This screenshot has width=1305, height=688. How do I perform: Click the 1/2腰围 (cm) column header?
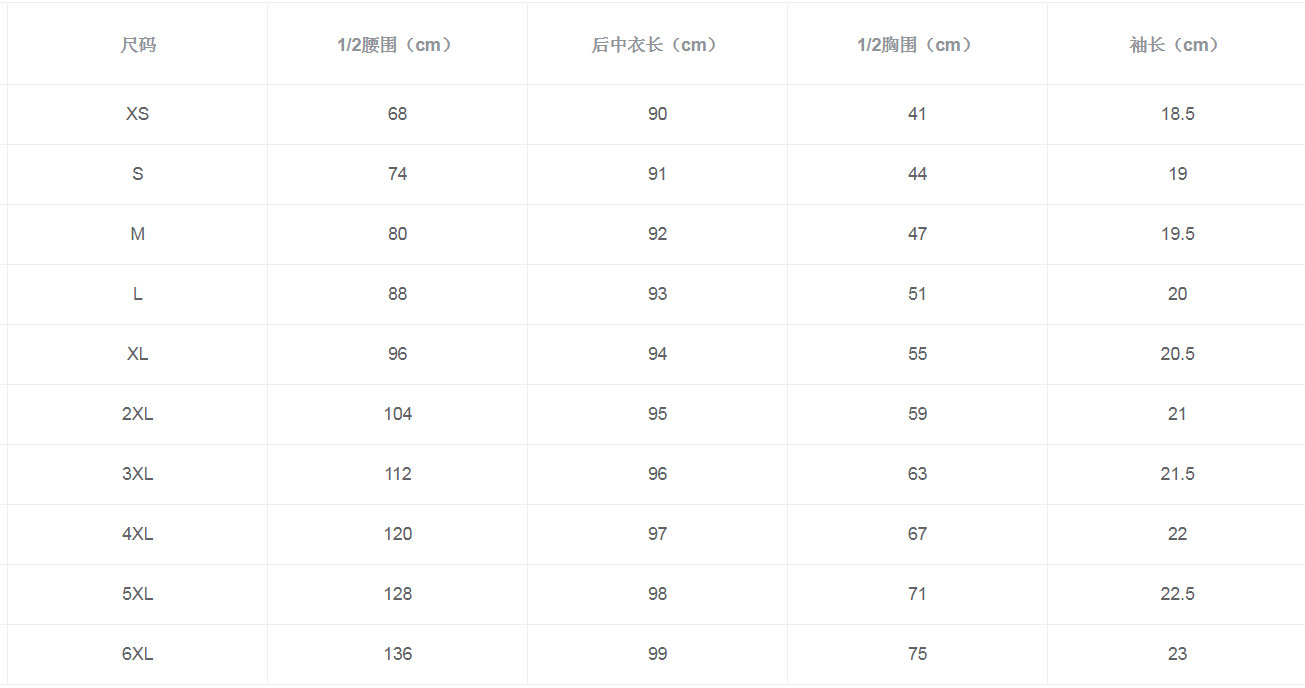pos(397,45)
